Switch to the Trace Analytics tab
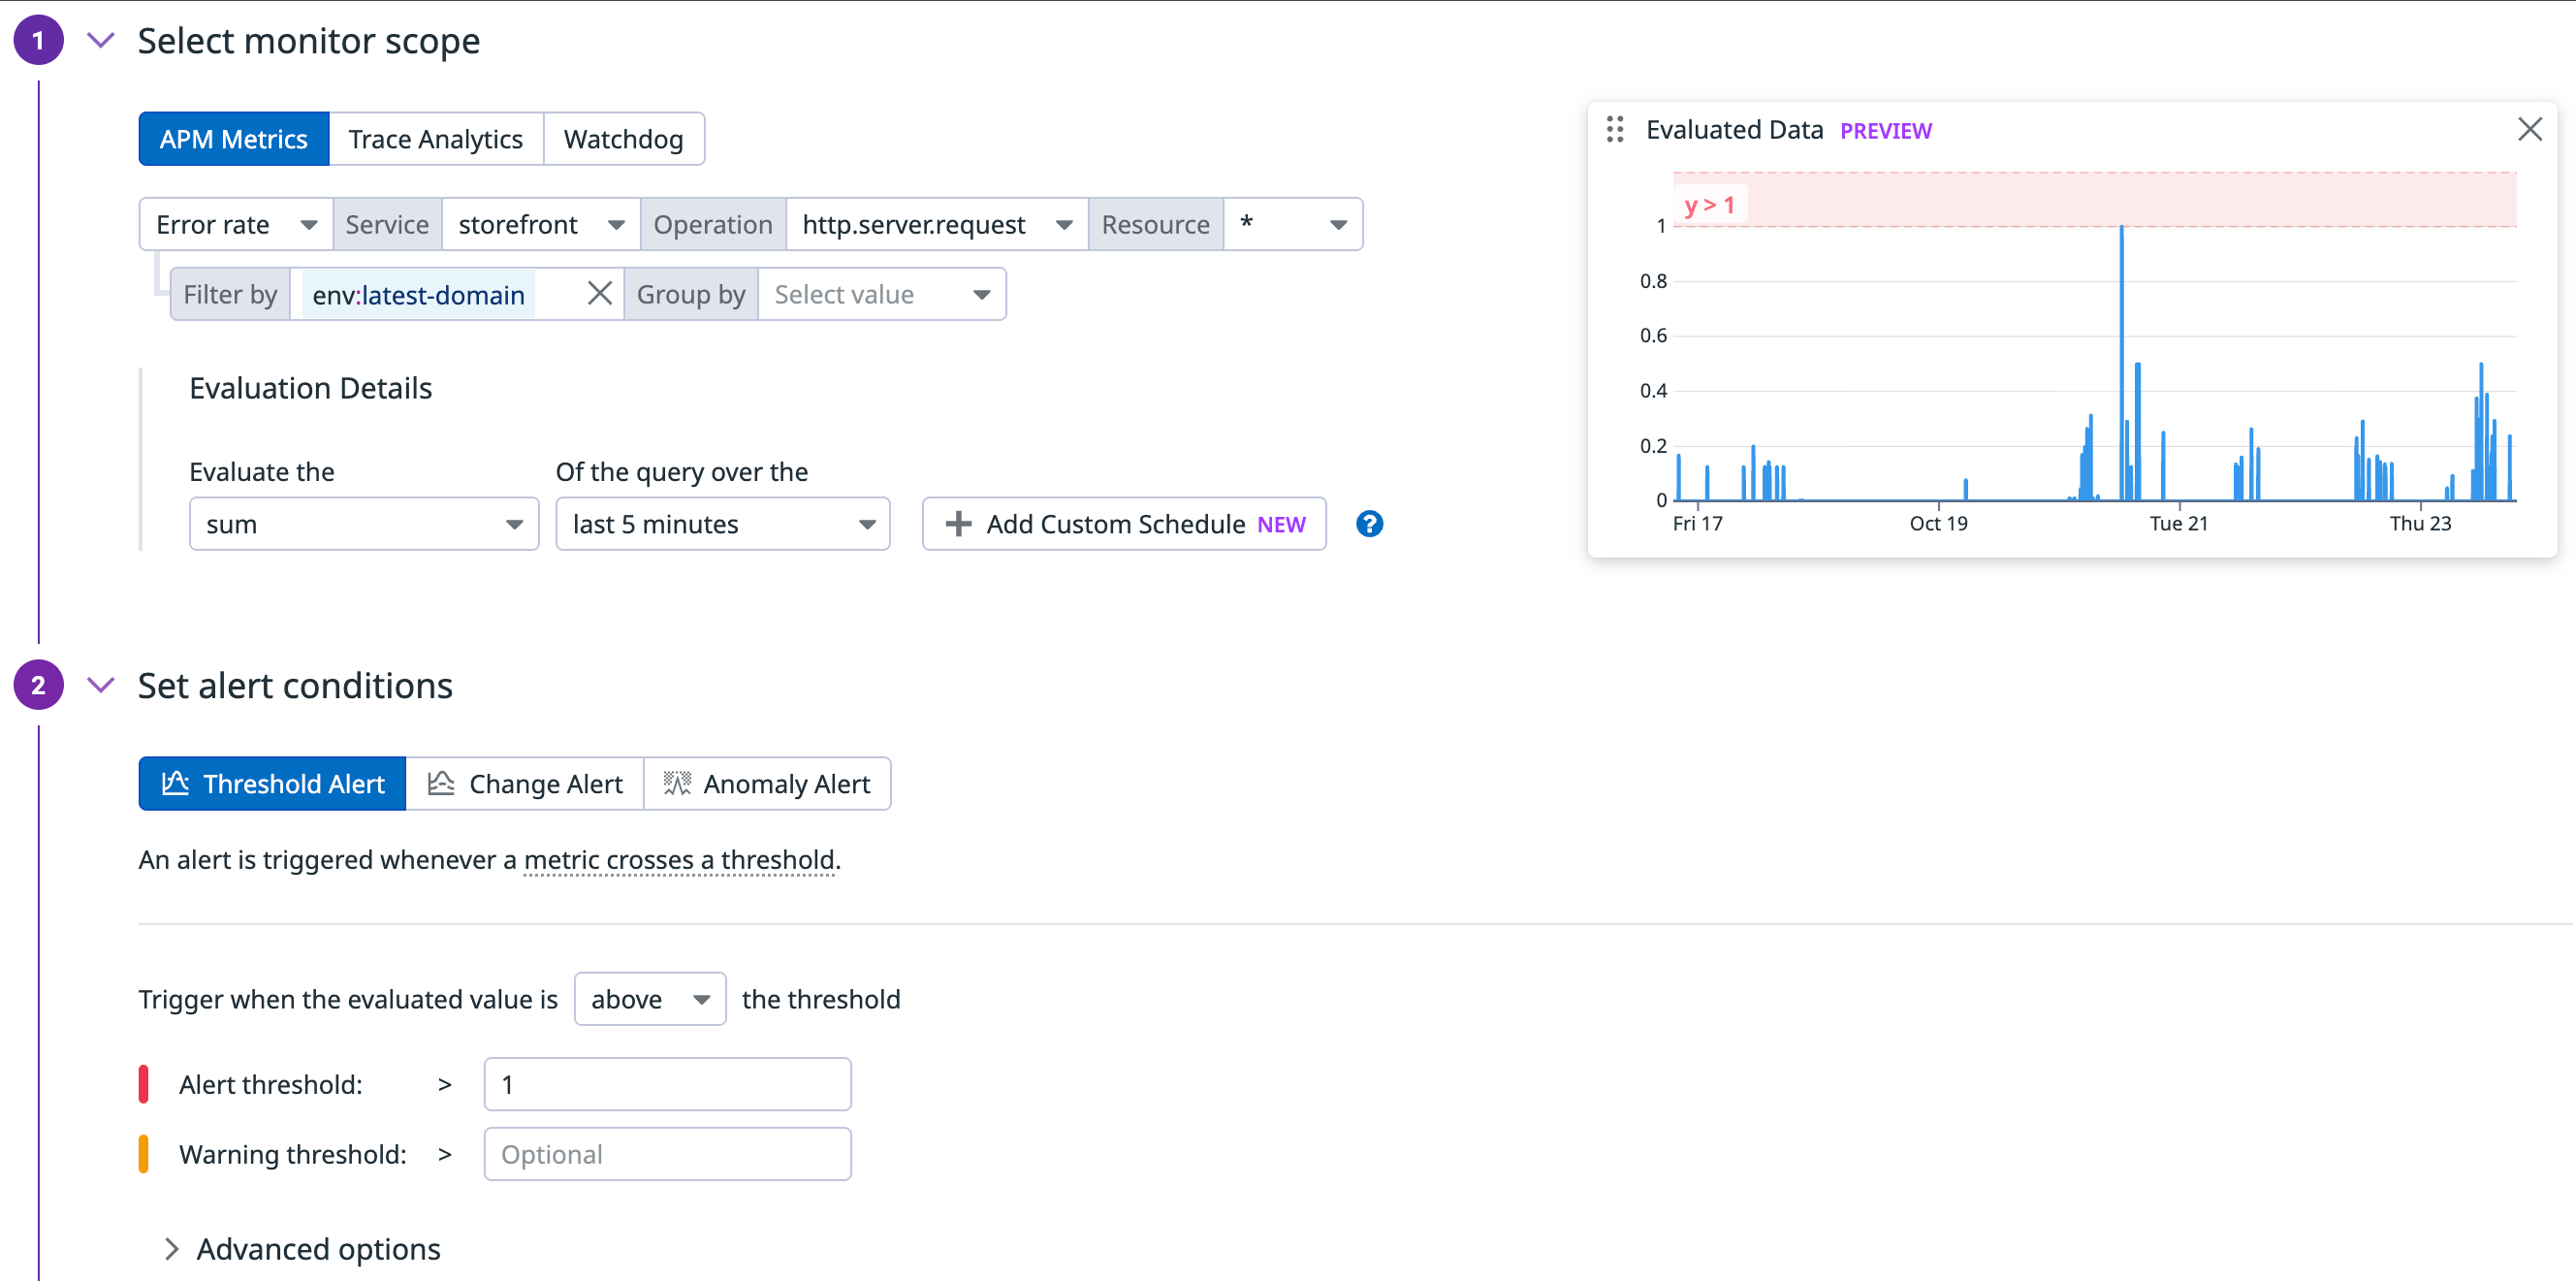 (x=435, y=139)
